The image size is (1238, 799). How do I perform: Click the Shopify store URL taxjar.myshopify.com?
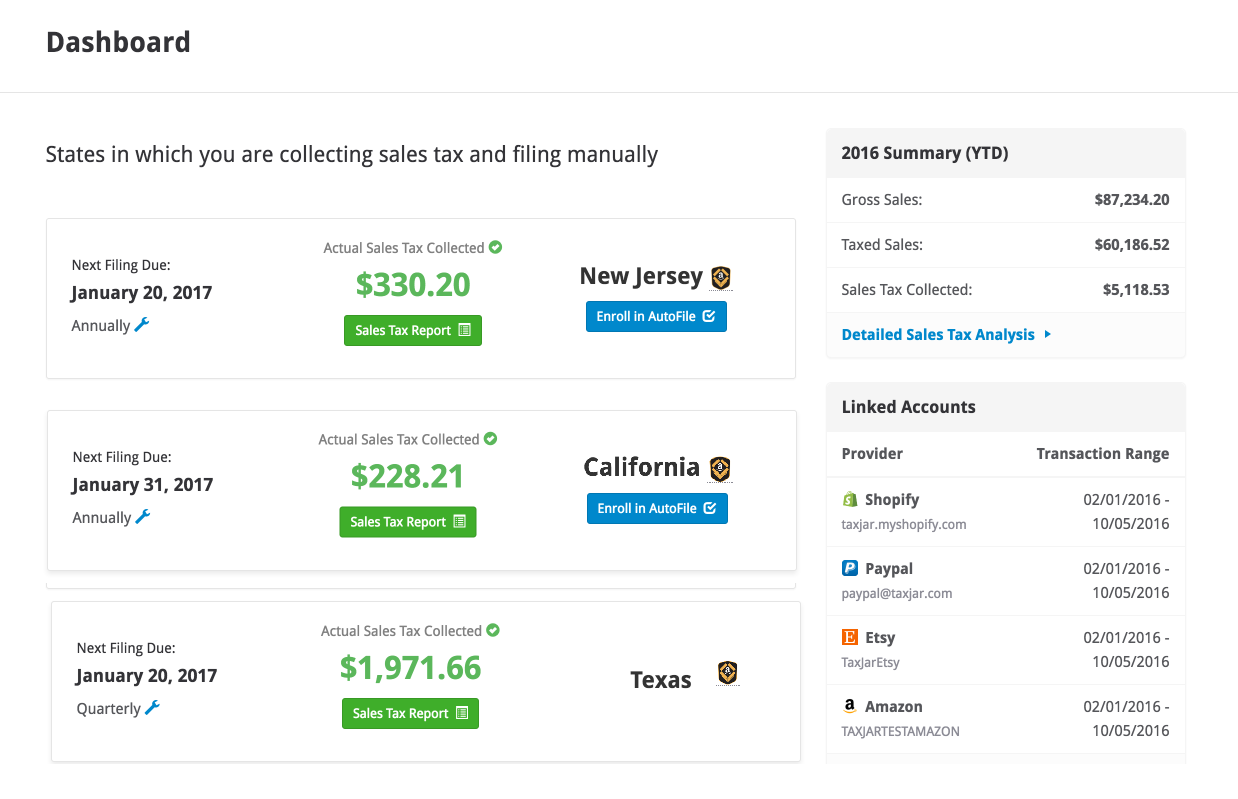(904, 524)
